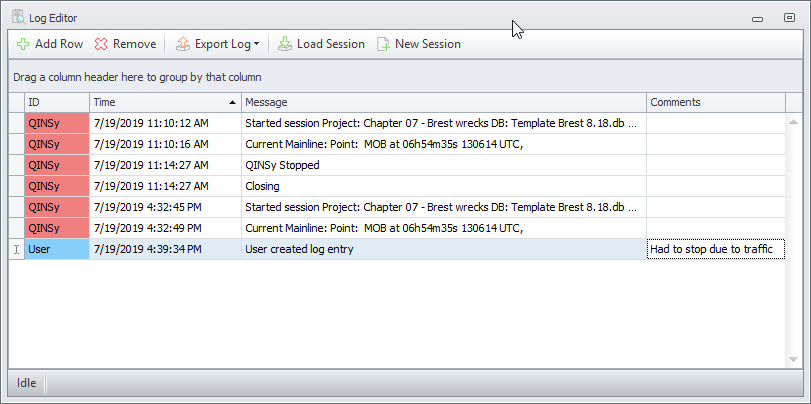Toggle Time column sort arrow
Image resolution: width=811 pixels, height=404 pixels.
(x=233, y=103)
